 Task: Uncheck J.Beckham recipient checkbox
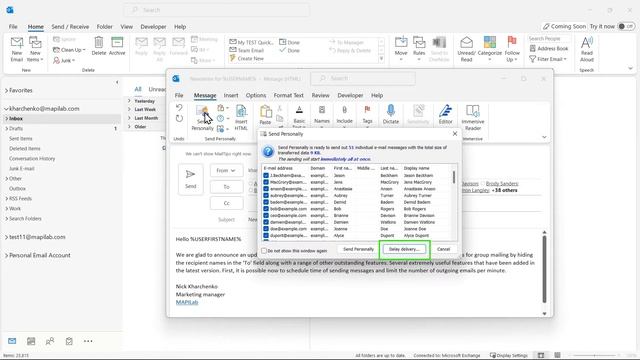click(266, 176)
